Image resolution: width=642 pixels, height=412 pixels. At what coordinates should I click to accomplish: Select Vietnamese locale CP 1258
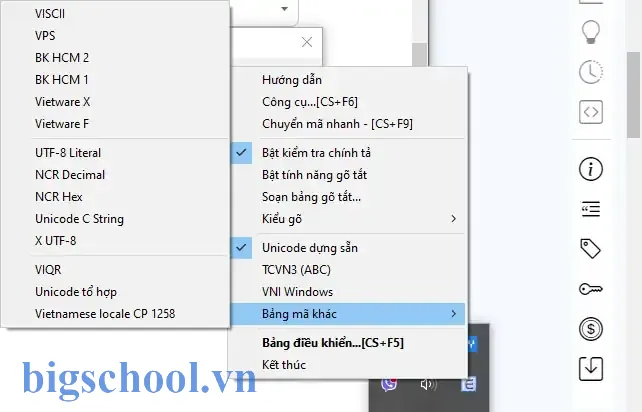tap(115, 314)
